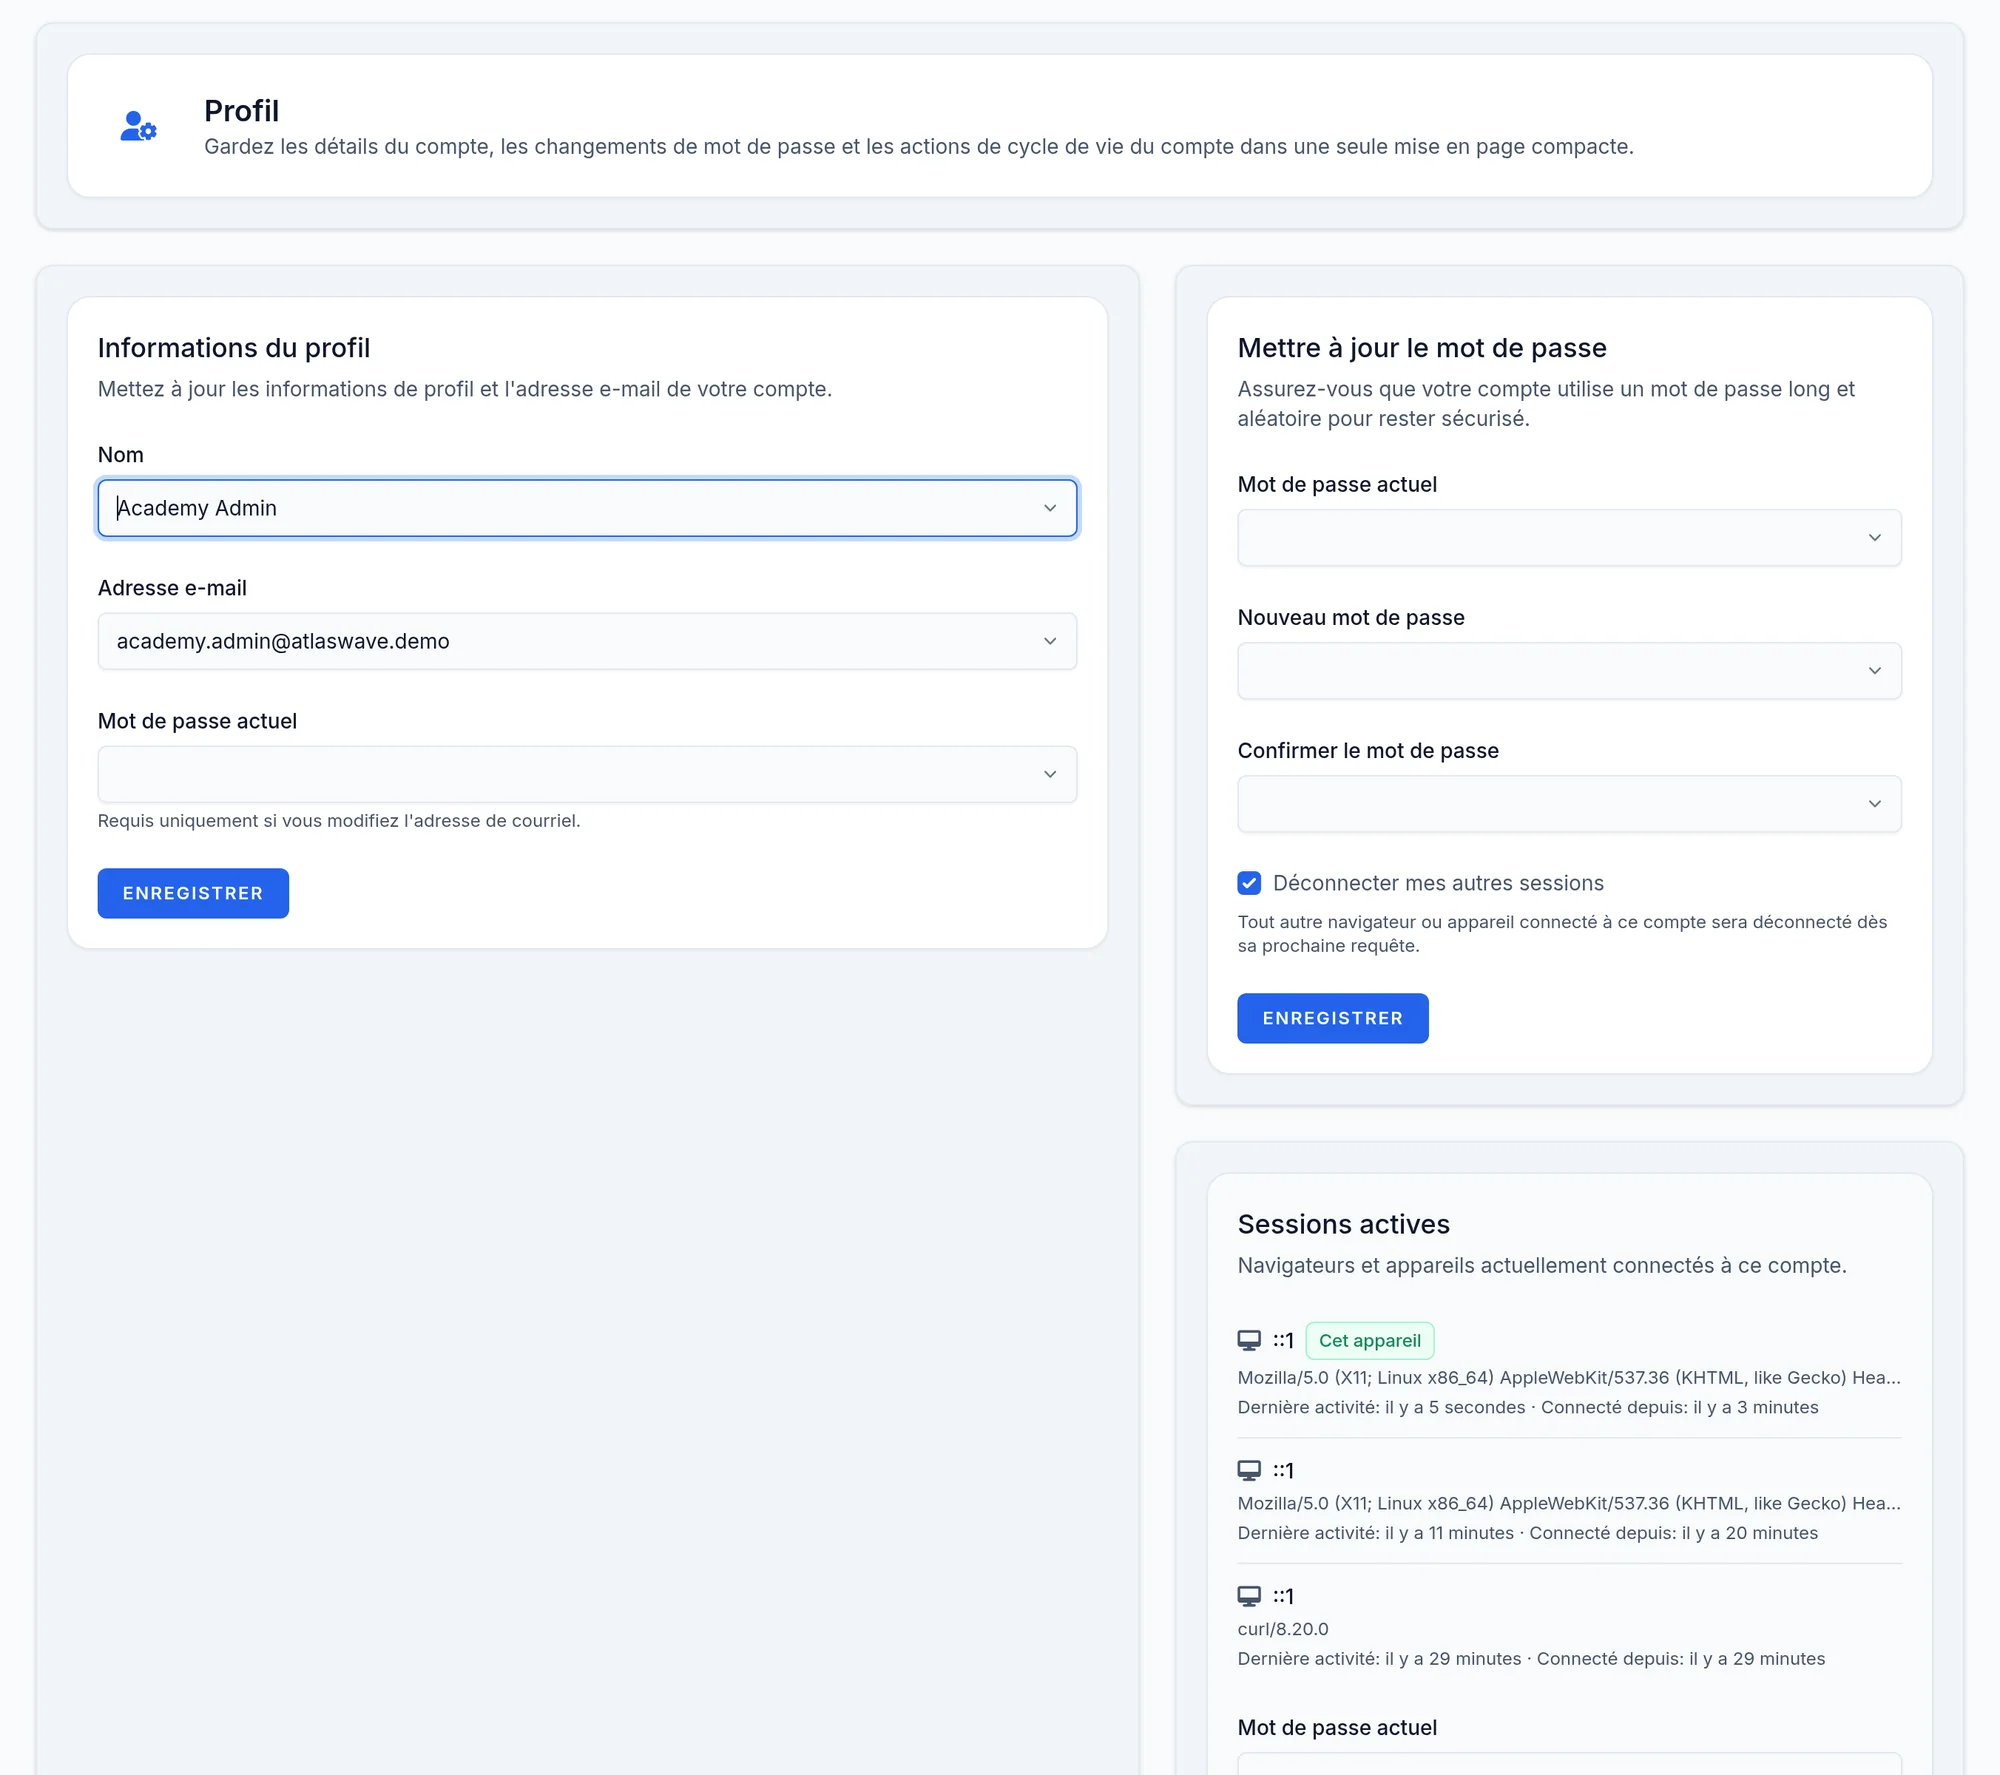Image resolution: width=2000 pixels, height=1775 pixels.
Task: Click Mettre à jour le mot de passe heading
Action: [x=1422, y=348]
